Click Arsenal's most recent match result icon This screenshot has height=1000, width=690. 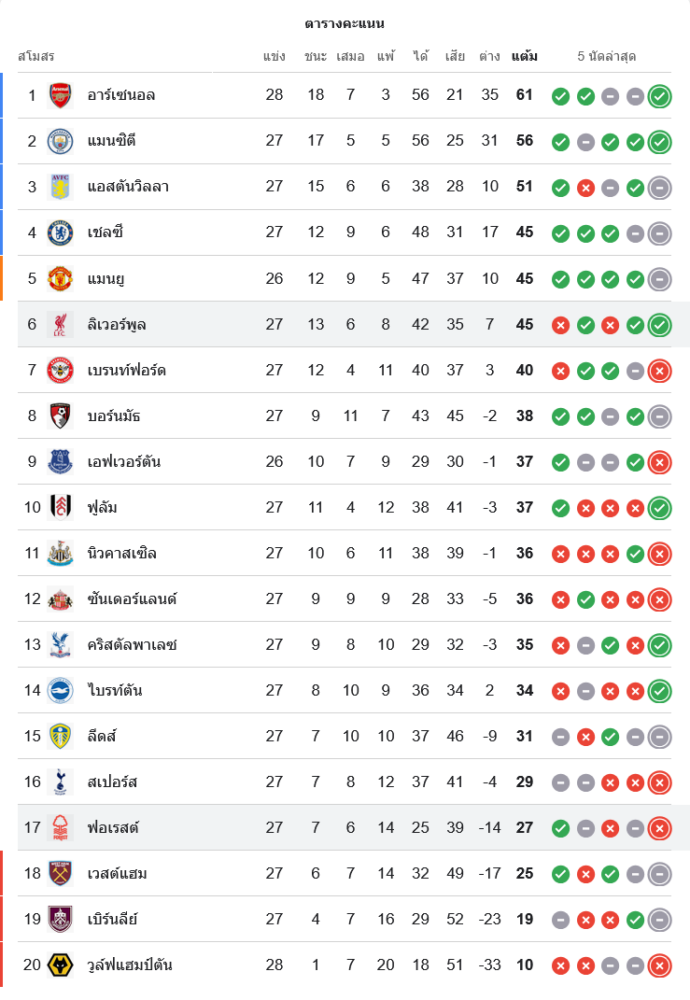[x=659, y=96]
